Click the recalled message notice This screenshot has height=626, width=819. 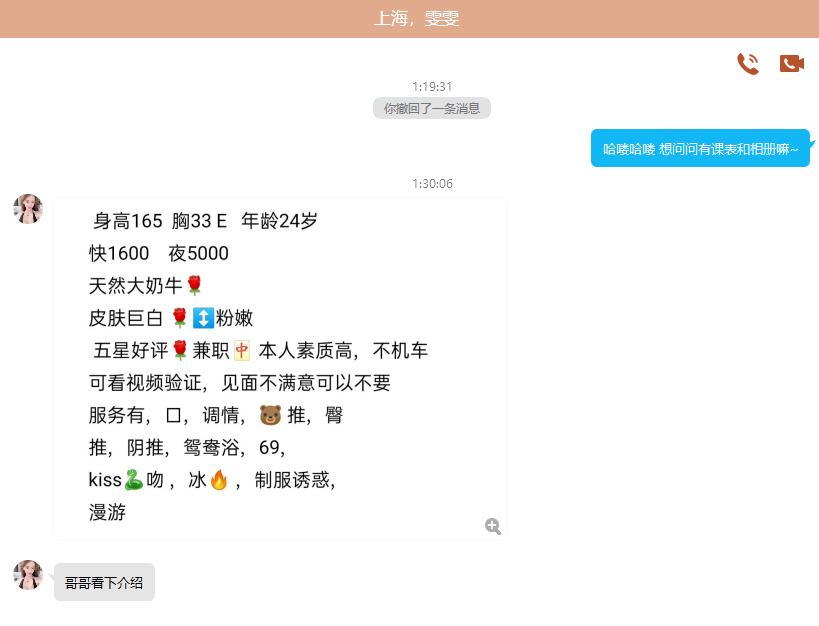pos(432,108)
